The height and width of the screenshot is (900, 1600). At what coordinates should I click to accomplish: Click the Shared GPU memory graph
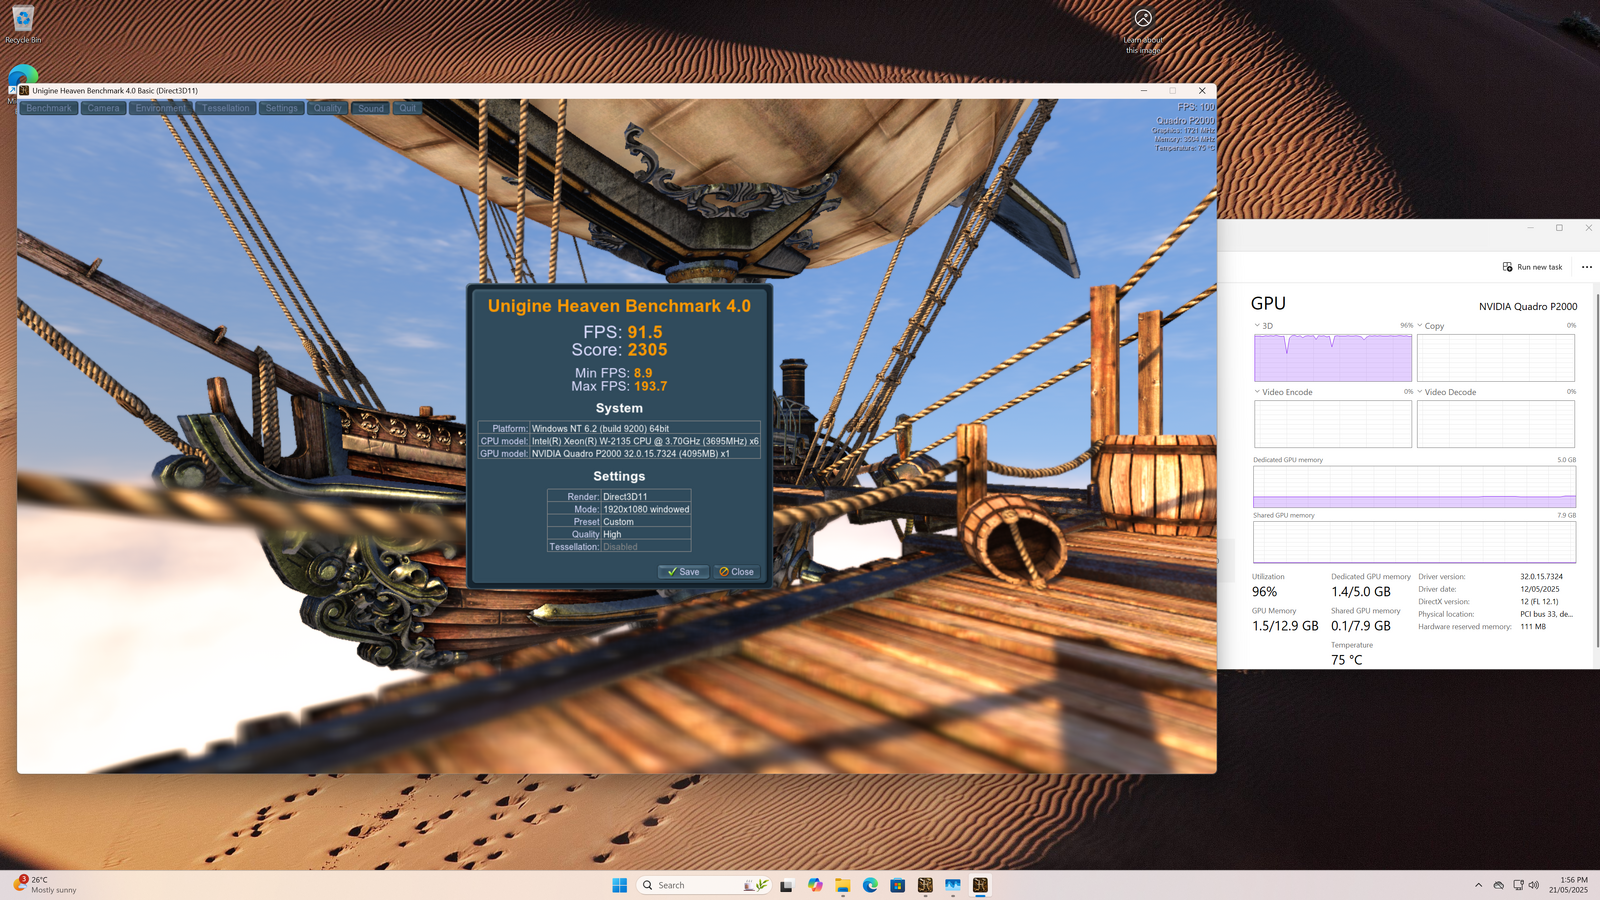[1414, 542]
